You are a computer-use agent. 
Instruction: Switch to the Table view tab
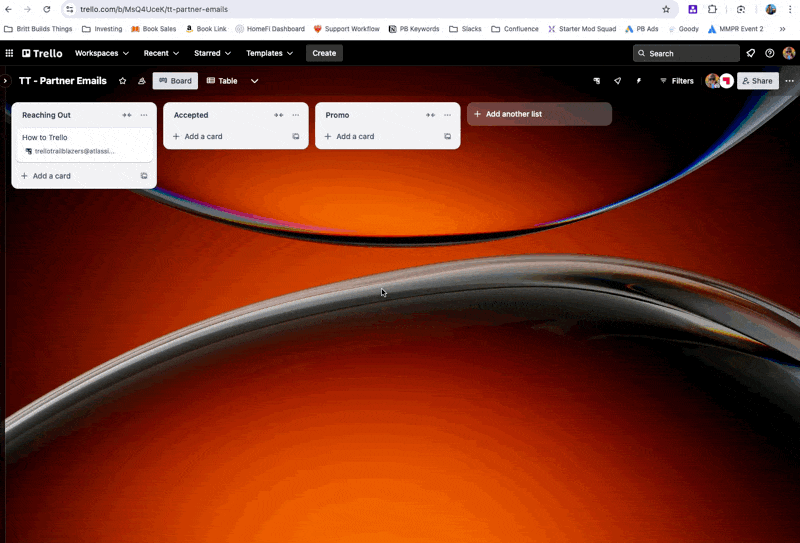[x=222, y=81]
